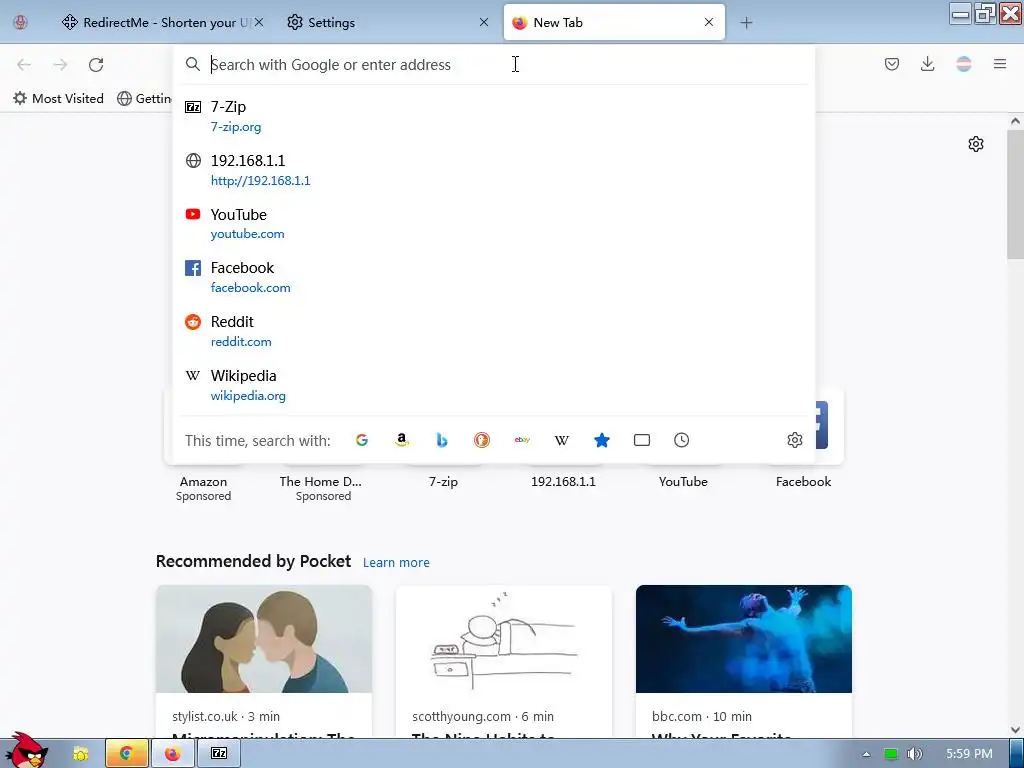Personalize new tab gear icon

[976, 144]
